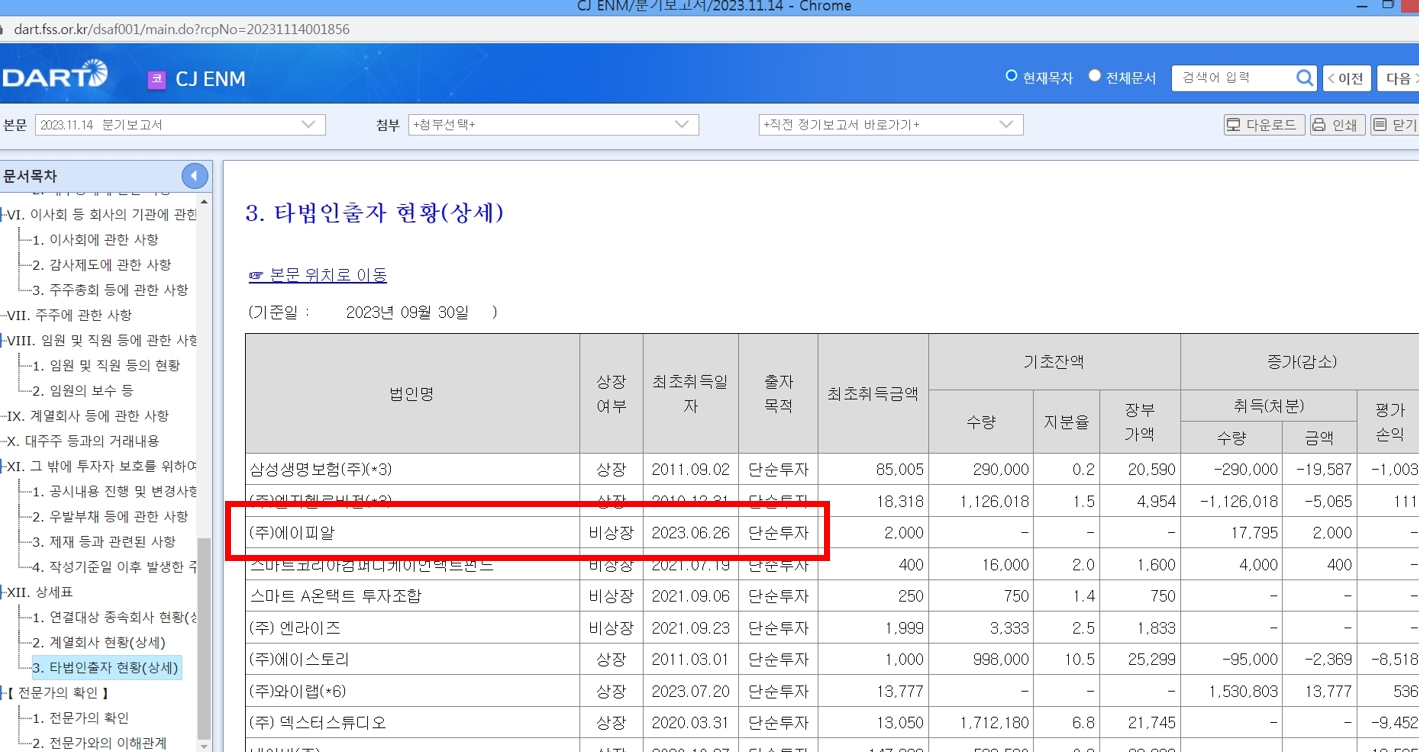Collapse the XII. 상세표 node
The image size is (1419, 752).
coord(2,592)
